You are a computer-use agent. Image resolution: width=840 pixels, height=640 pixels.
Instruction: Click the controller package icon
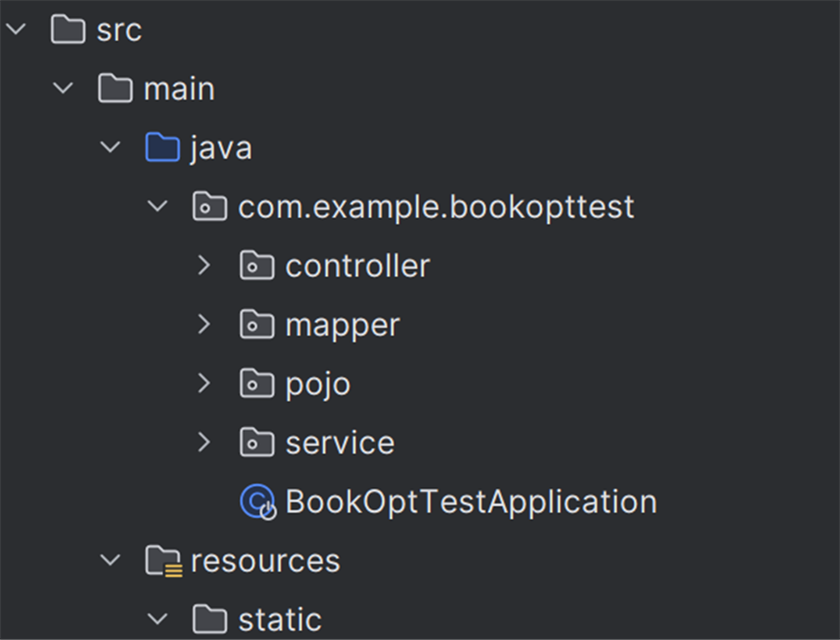click(x=257, y=265)
